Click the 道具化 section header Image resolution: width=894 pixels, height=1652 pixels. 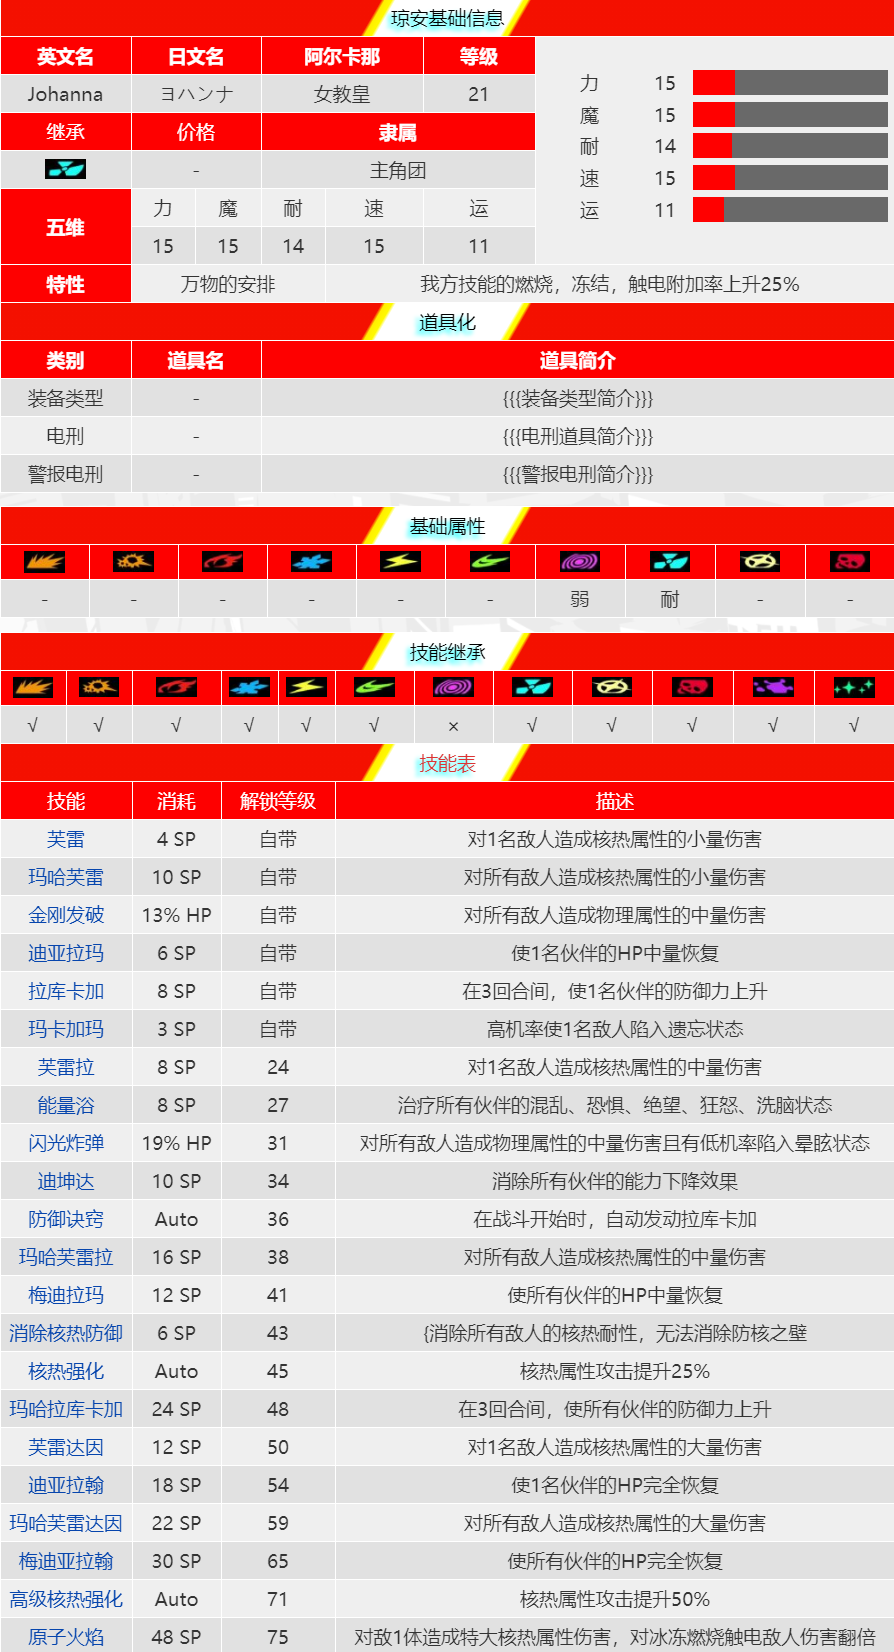click(x=447, y=322)
